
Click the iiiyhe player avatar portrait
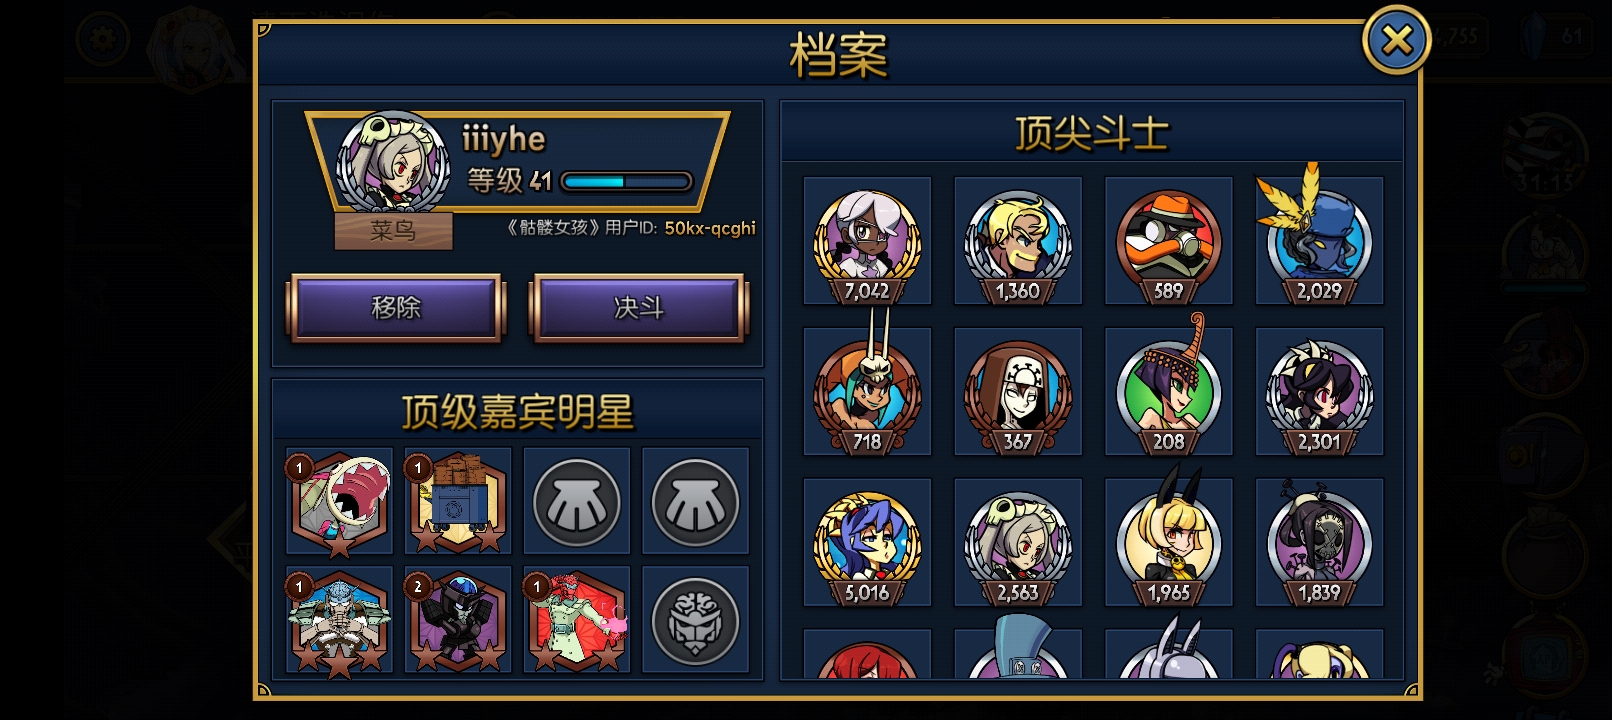tap(392, 164)
